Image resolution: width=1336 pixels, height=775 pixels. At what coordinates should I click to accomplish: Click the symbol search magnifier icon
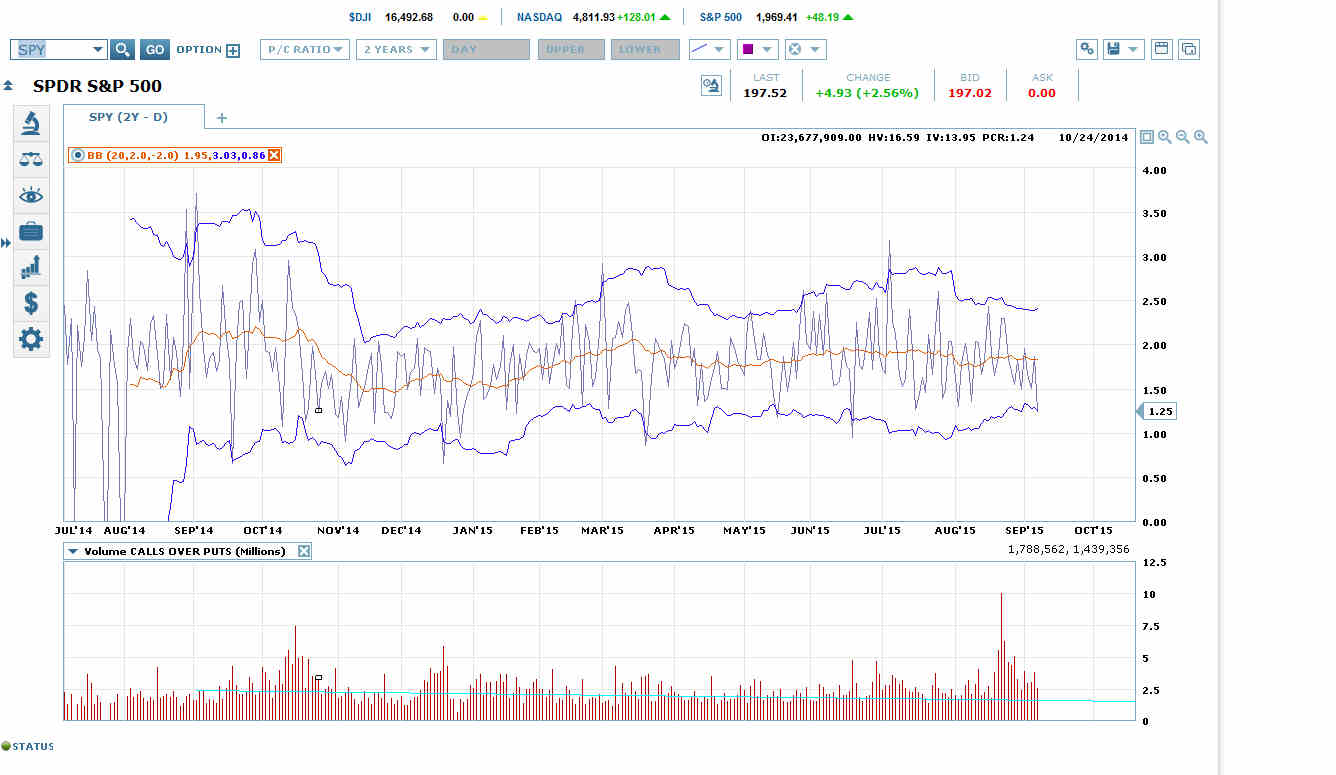tap(122, 50)
